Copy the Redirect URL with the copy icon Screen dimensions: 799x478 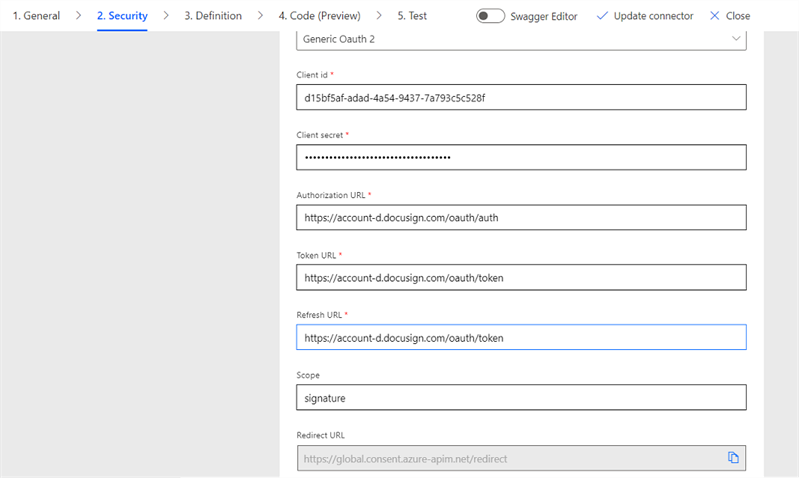[733, 458]
